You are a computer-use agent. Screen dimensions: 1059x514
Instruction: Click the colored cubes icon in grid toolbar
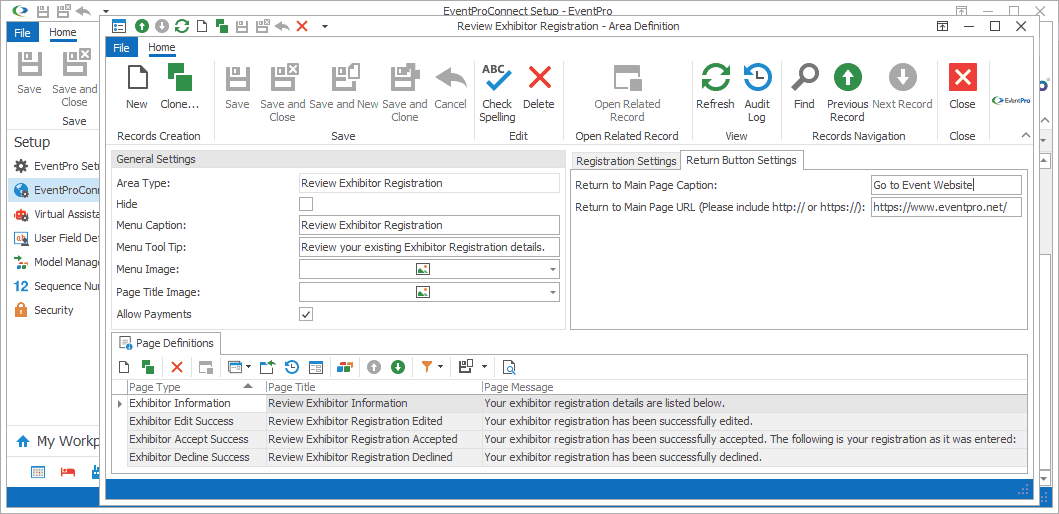tap(345, 367)
